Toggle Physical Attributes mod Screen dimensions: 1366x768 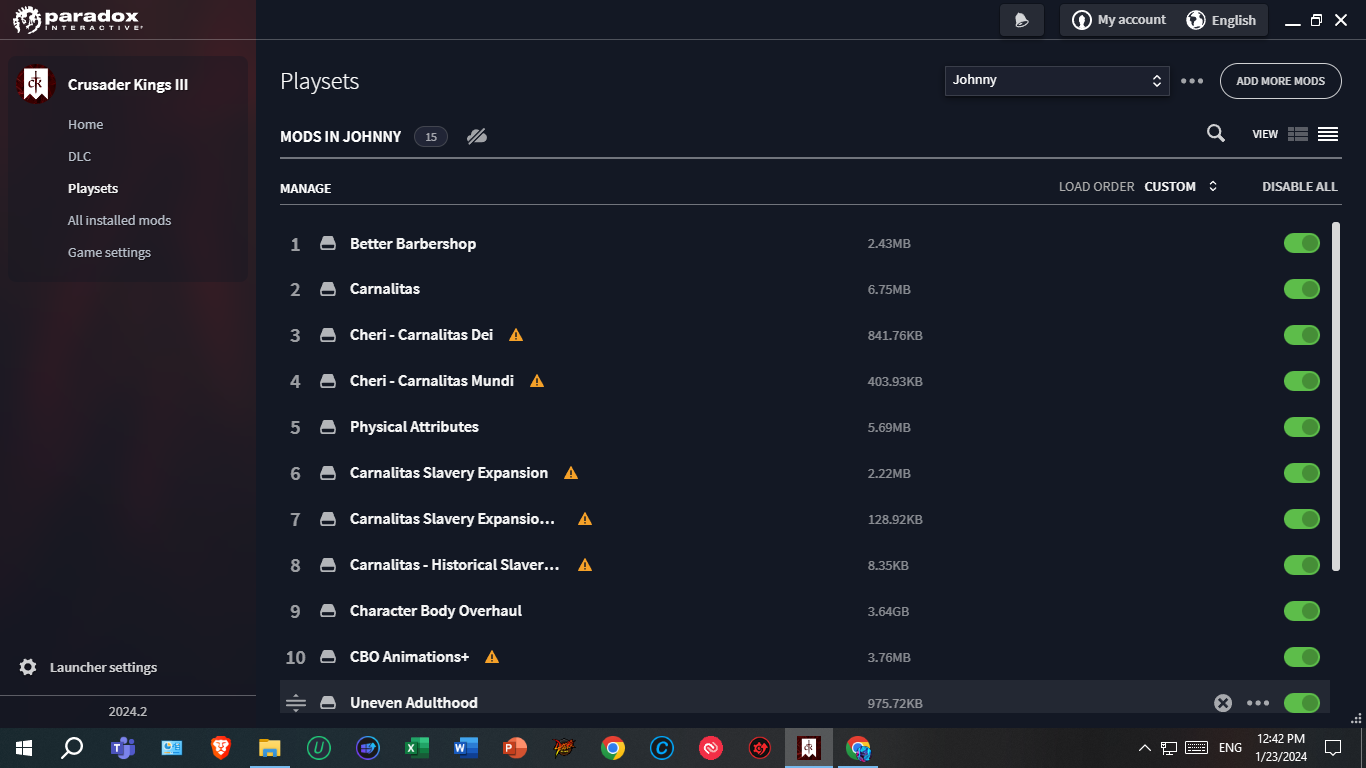click(1302, 427)
